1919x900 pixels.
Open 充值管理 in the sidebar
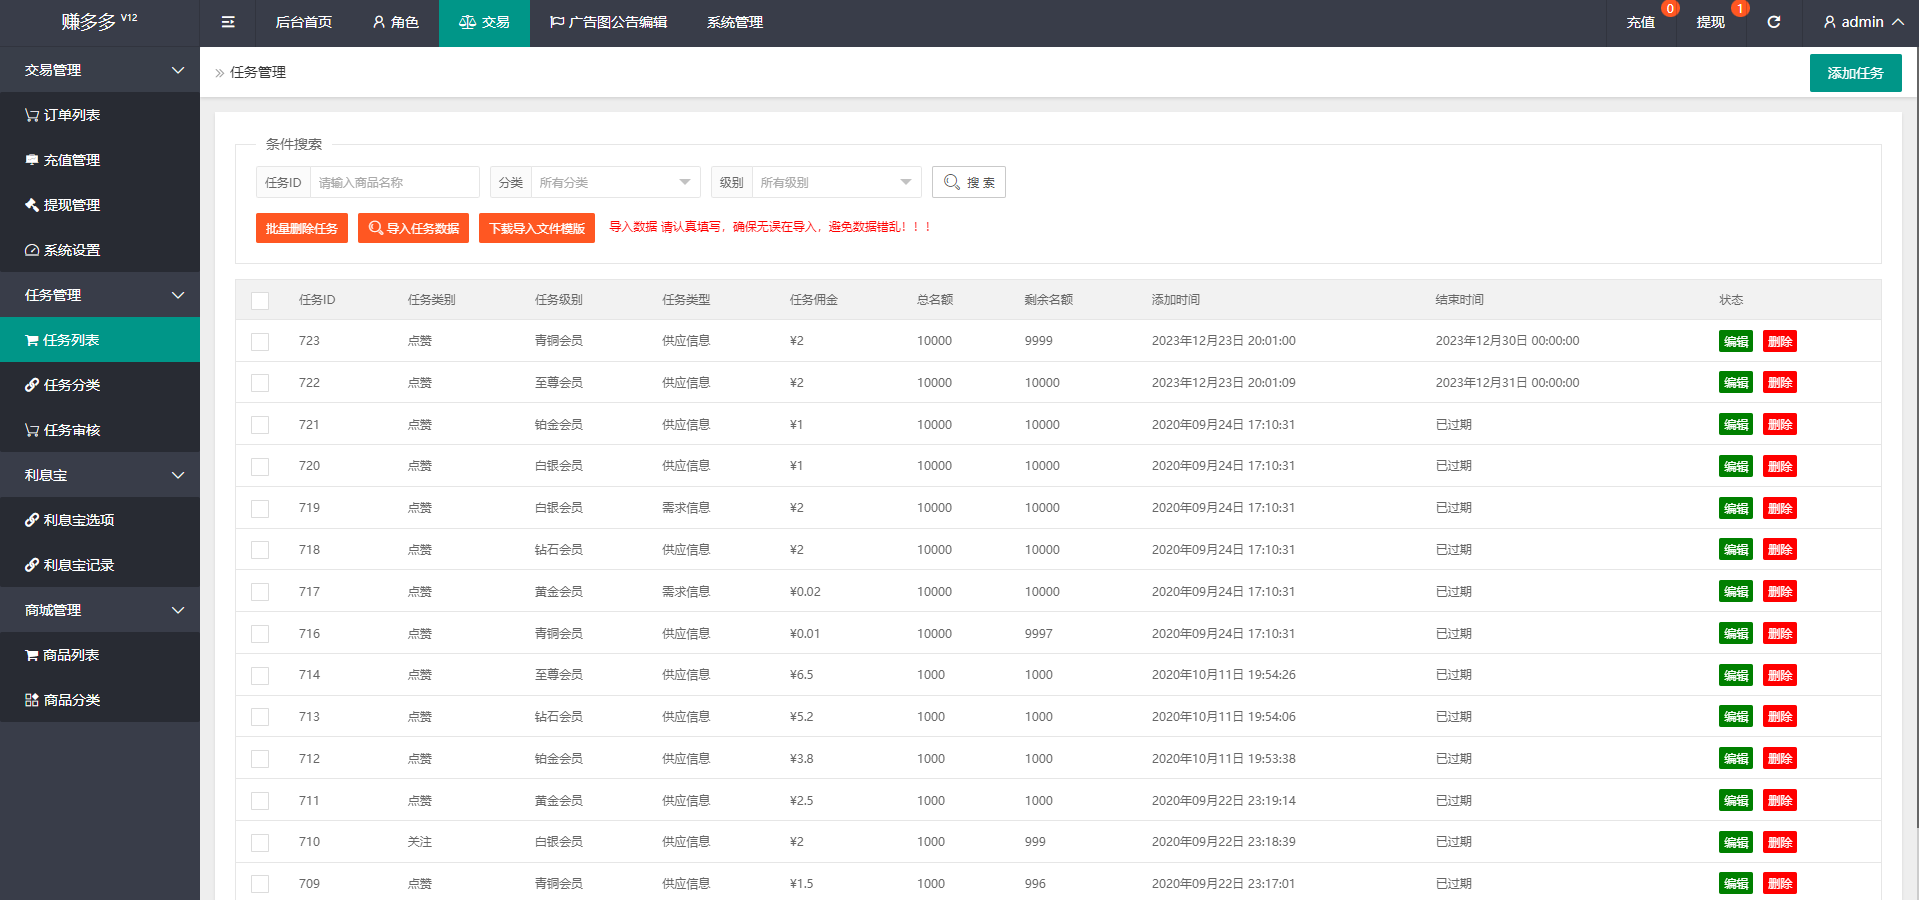[x=71, y=160]
